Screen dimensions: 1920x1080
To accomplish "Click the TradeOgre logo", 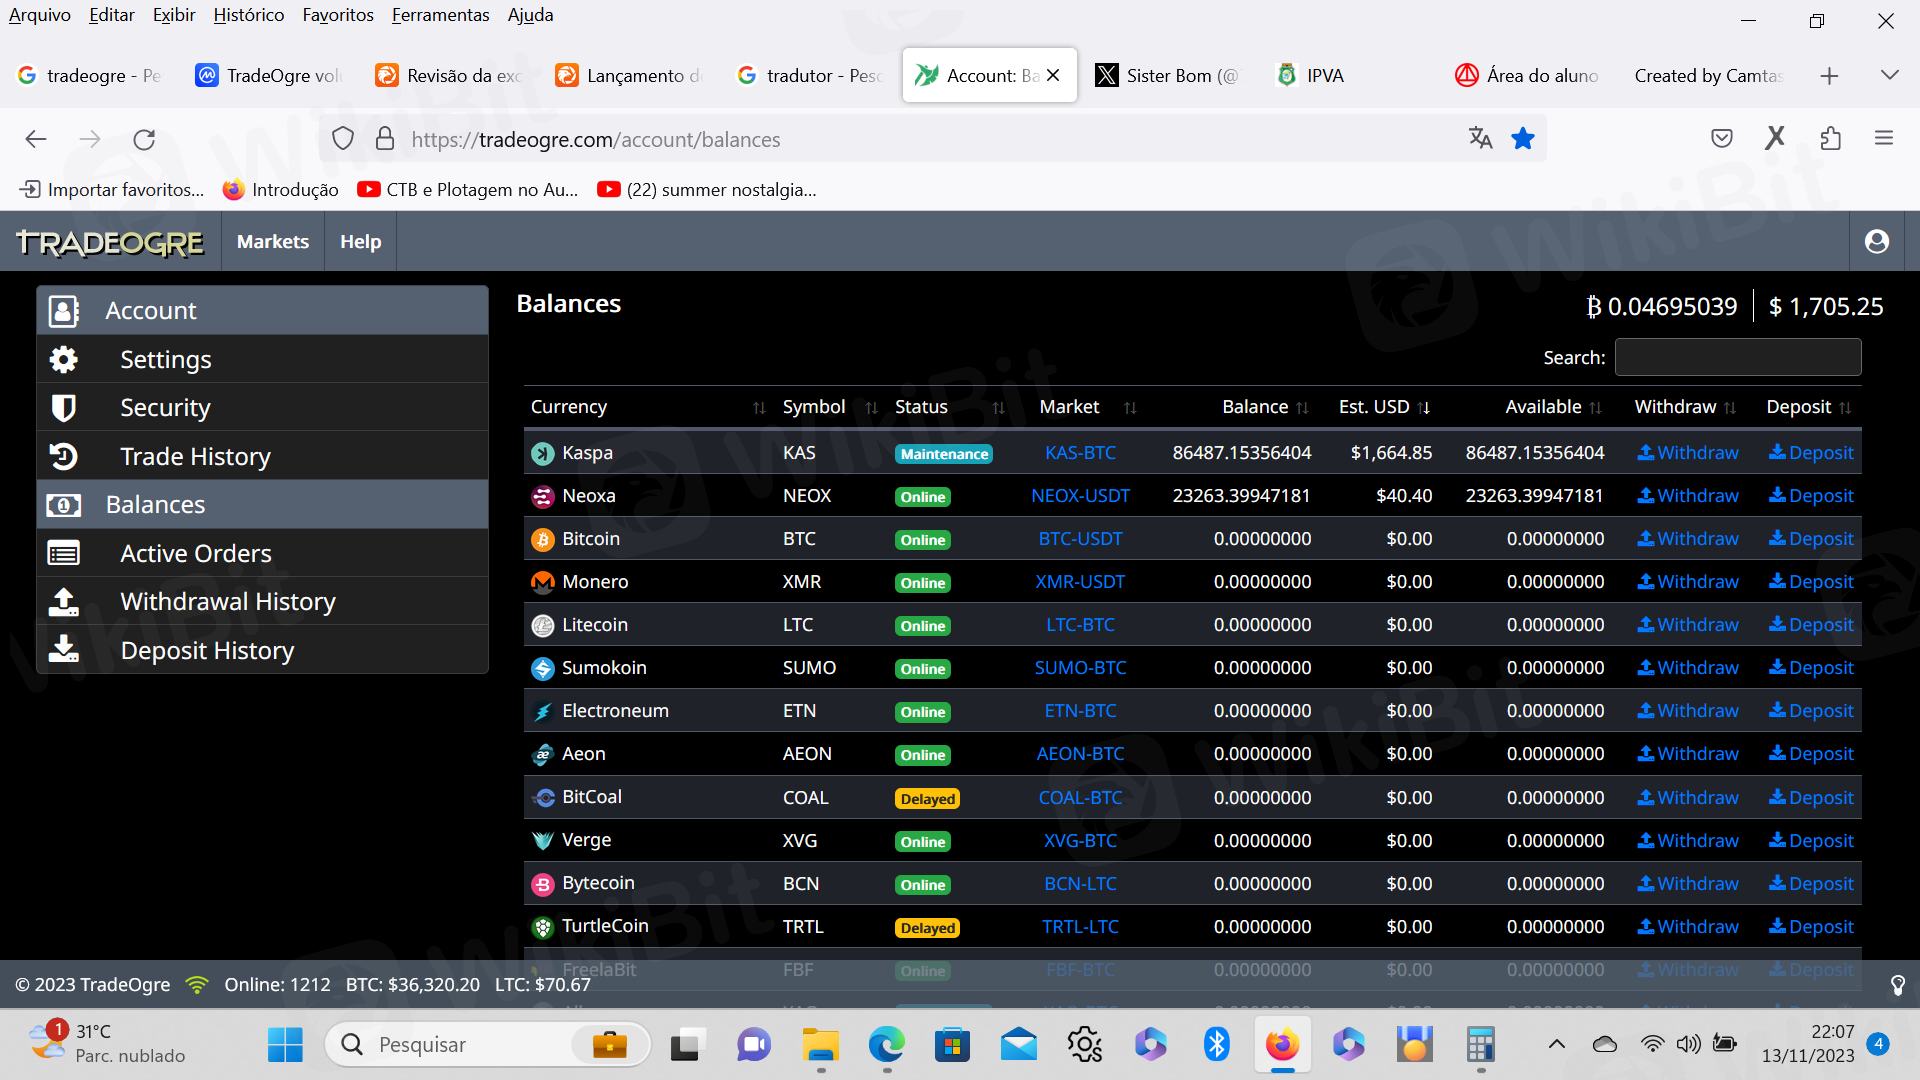I will pos(110,242).
